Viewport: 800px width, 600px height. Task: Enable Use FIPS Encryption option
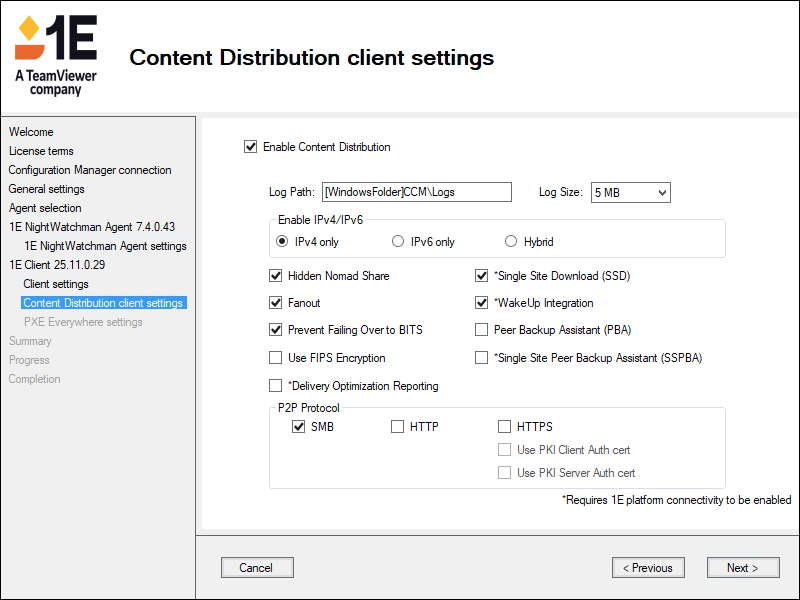tap(276, 358)
